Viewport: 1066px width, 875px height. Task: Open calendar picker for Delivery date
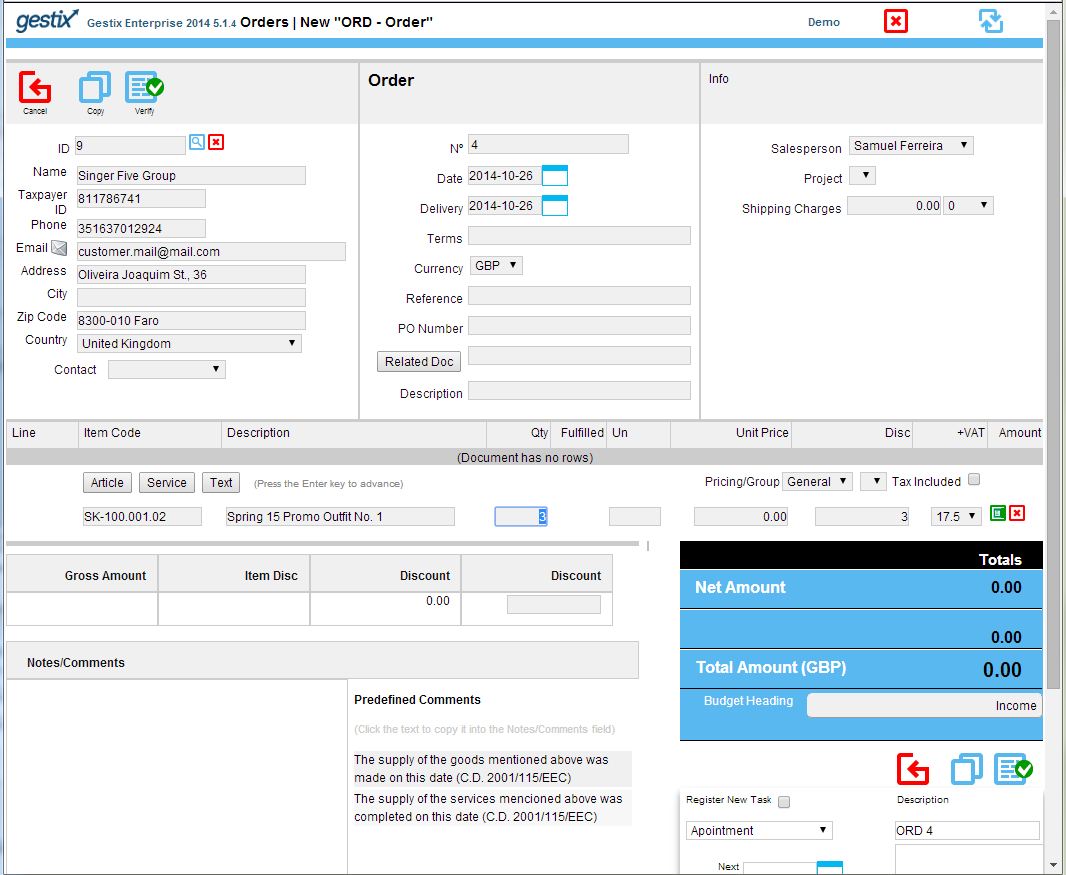point(555,205)
